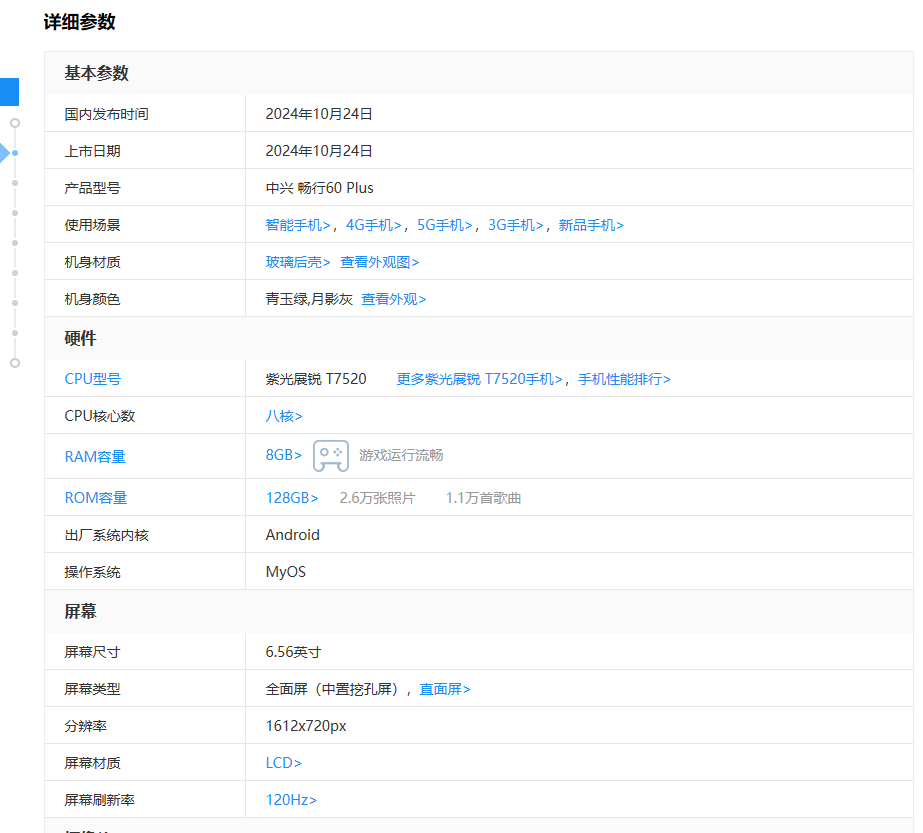Click the highlighted blue dot in side navigation
Screen dimensions: 923x833
pos(15,153)
